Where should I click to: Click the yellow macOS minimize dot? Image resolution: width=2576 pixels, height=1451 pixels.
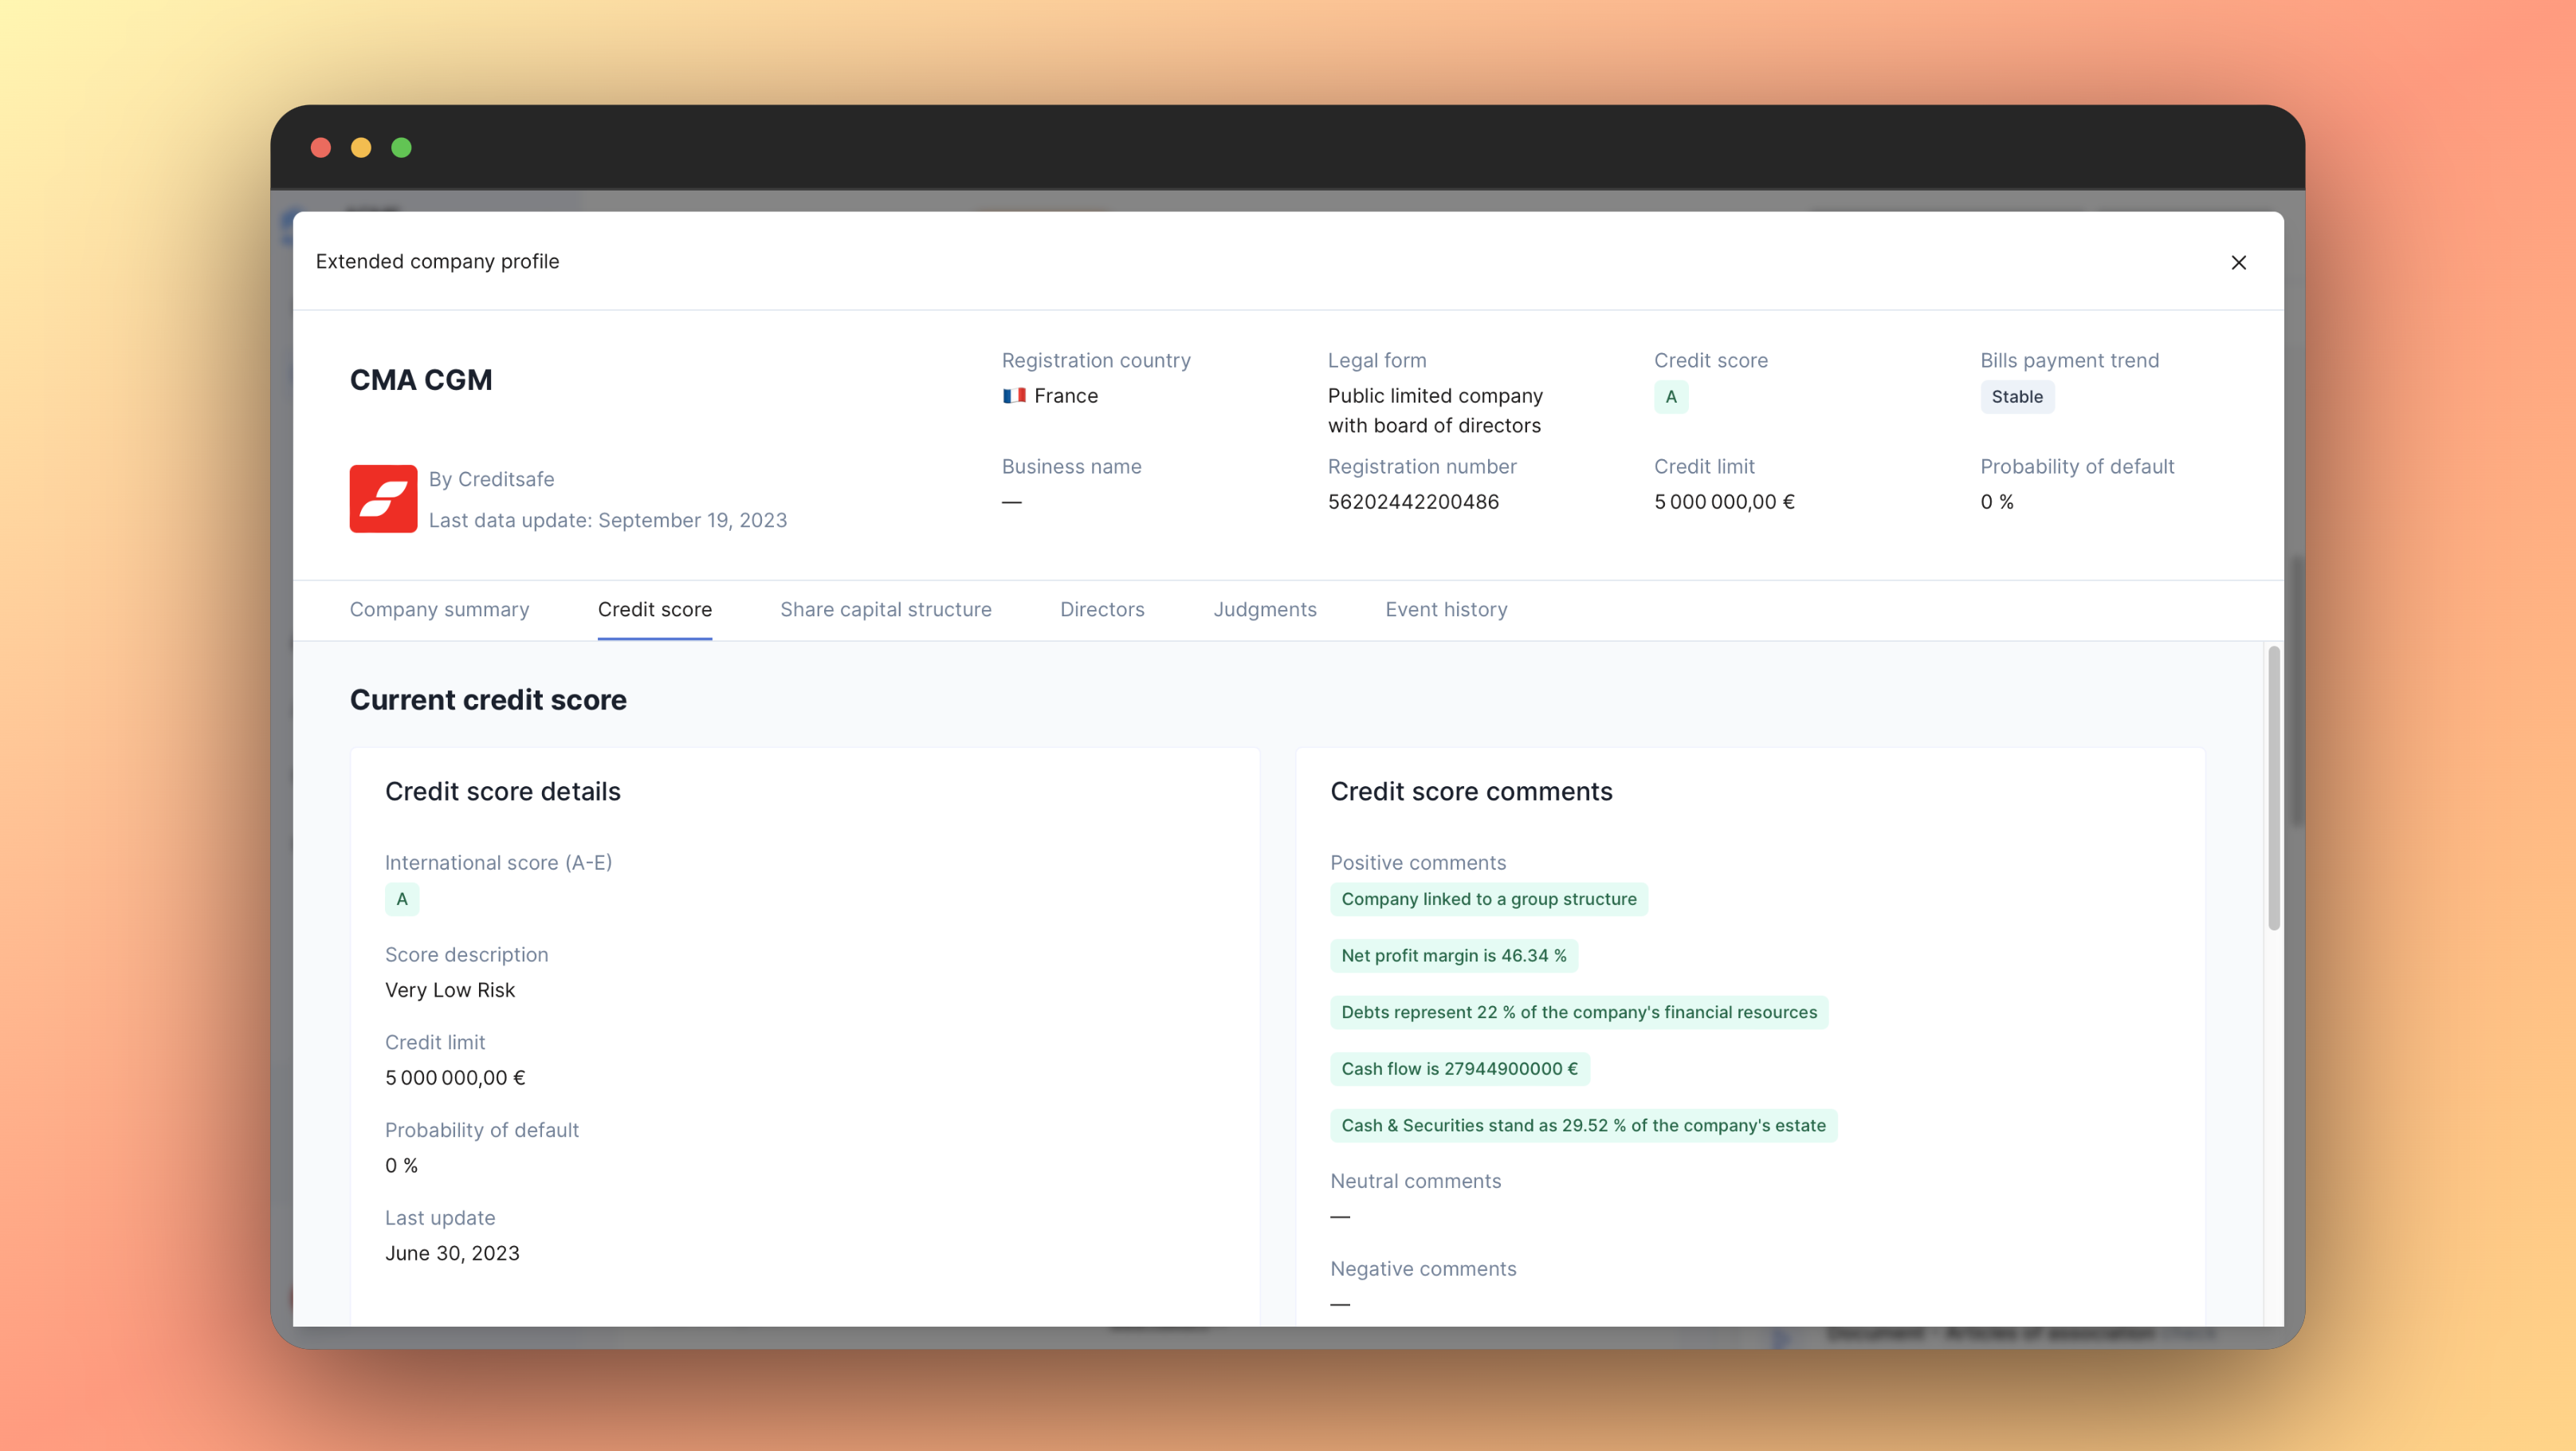pyautogui.click(x=361, y=148)
